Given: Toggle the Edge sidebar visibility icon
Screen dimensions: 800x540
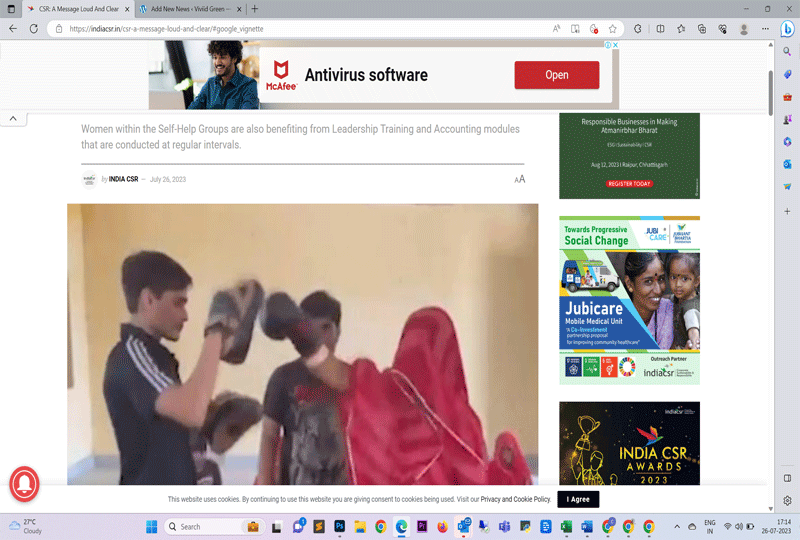Looking at the screenshot, I should (x=787, y=478).
